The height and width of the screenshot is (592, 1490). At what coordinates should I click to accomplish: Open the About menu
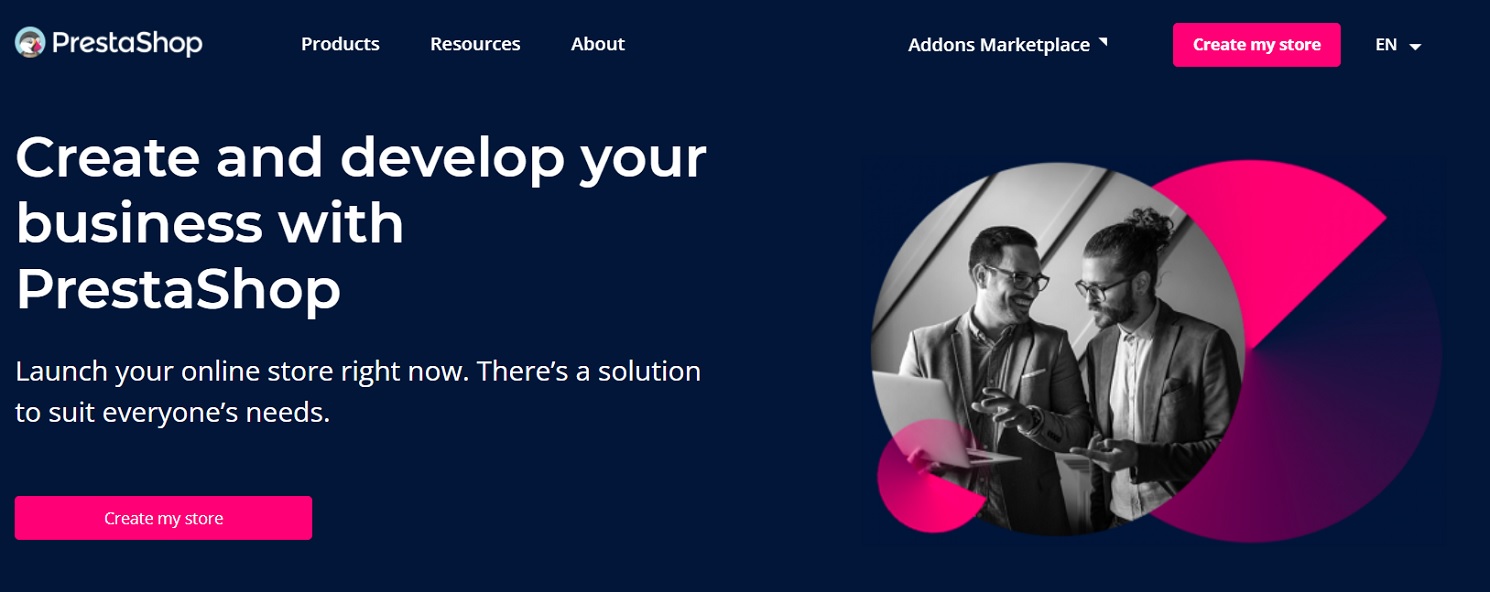[598, 44]
